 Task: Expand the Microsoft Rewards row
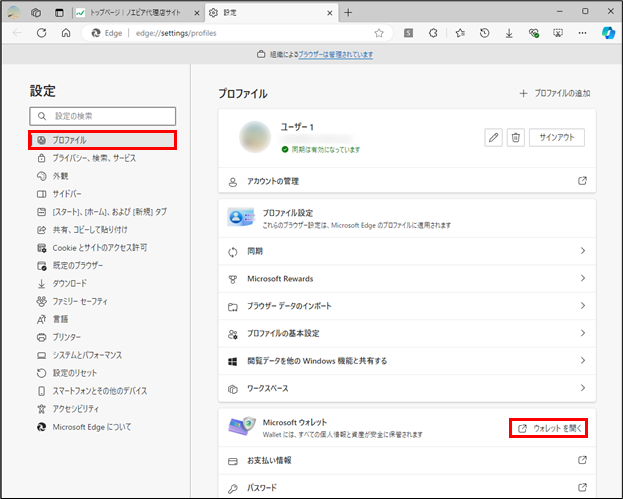pos(407,279)
